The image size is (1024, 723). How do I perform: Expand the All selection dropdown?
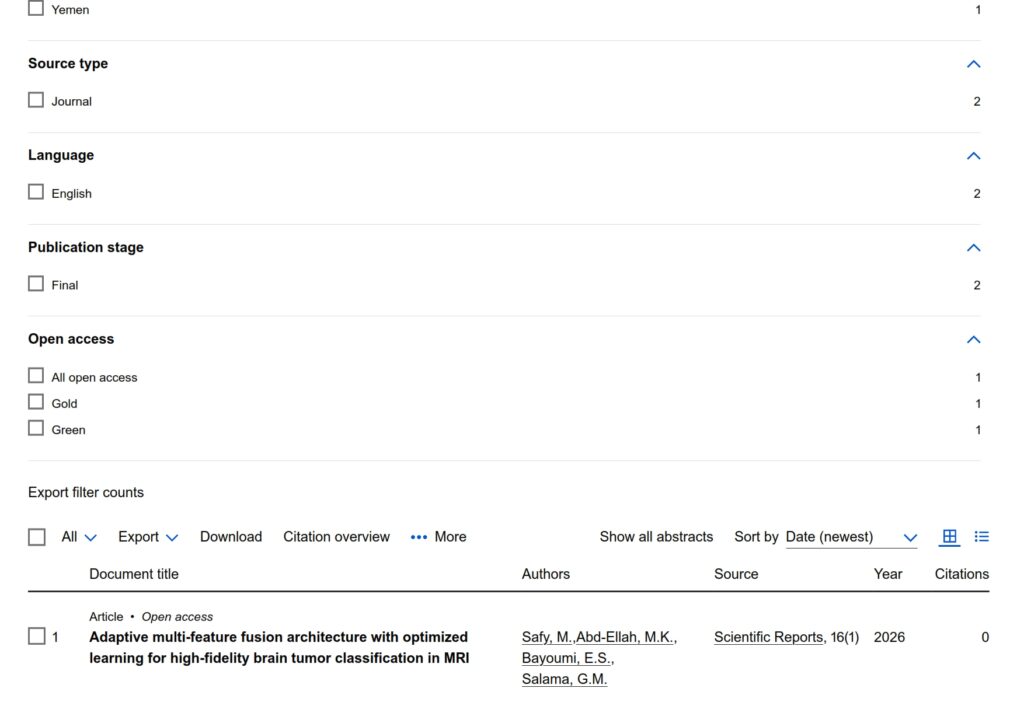pyautogui.click(x=80, y=537)
